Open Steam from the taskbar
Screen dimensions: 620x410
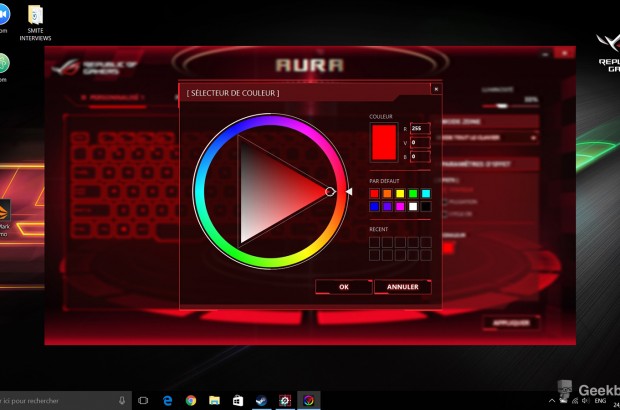pyautogui.click(x=262, y=400)
